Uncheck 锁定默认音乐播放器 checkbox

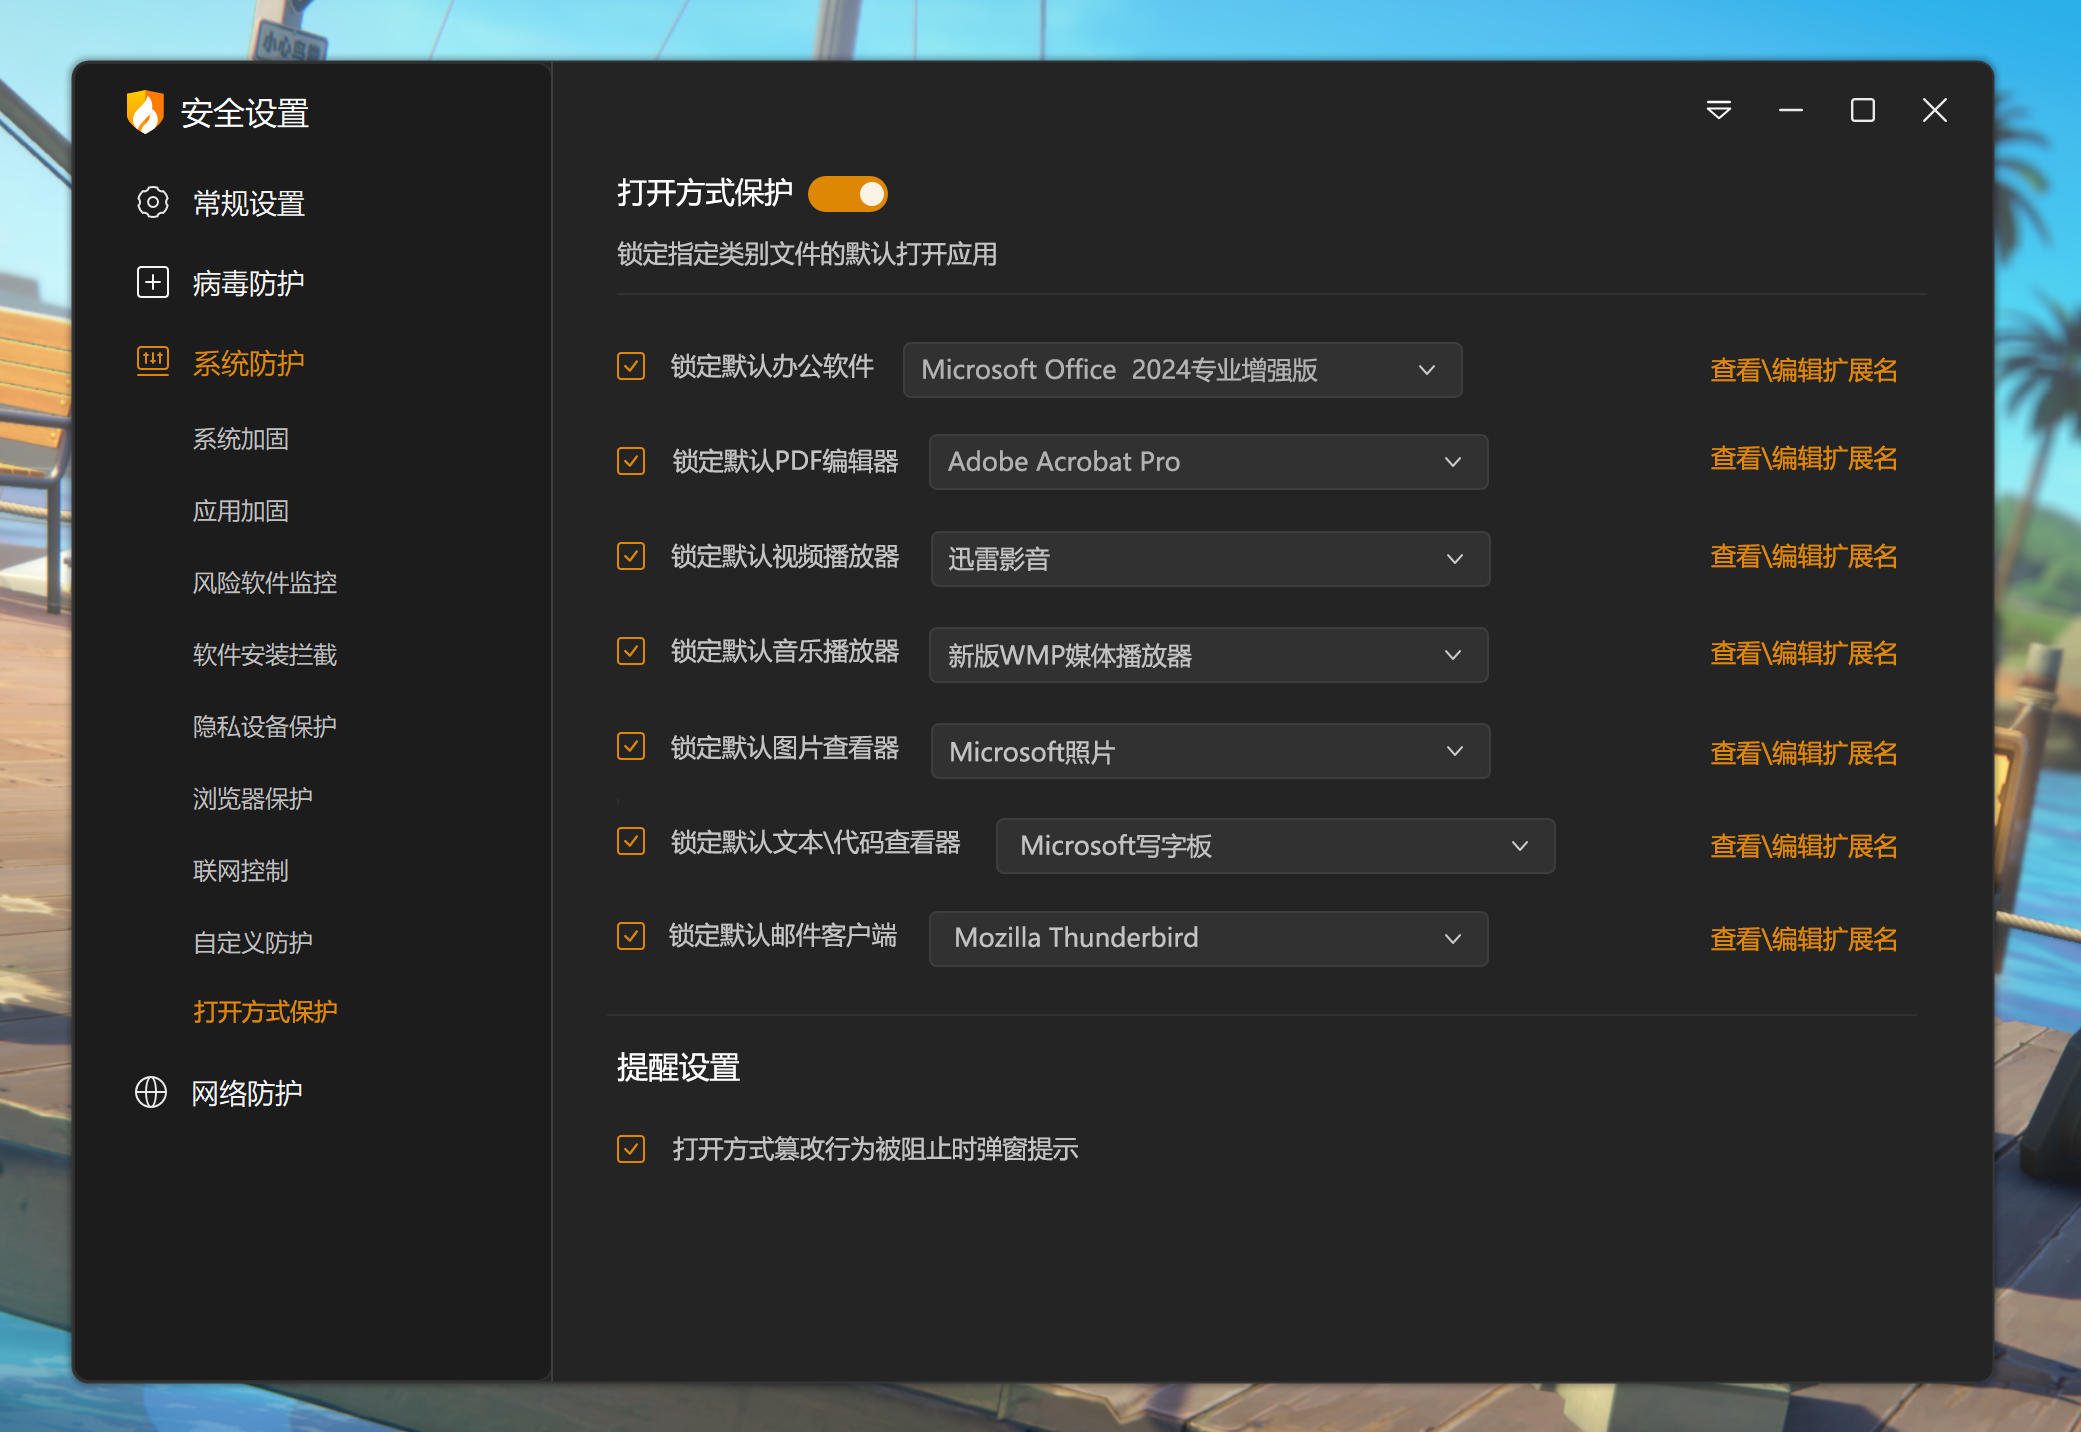tap(631, 651)
